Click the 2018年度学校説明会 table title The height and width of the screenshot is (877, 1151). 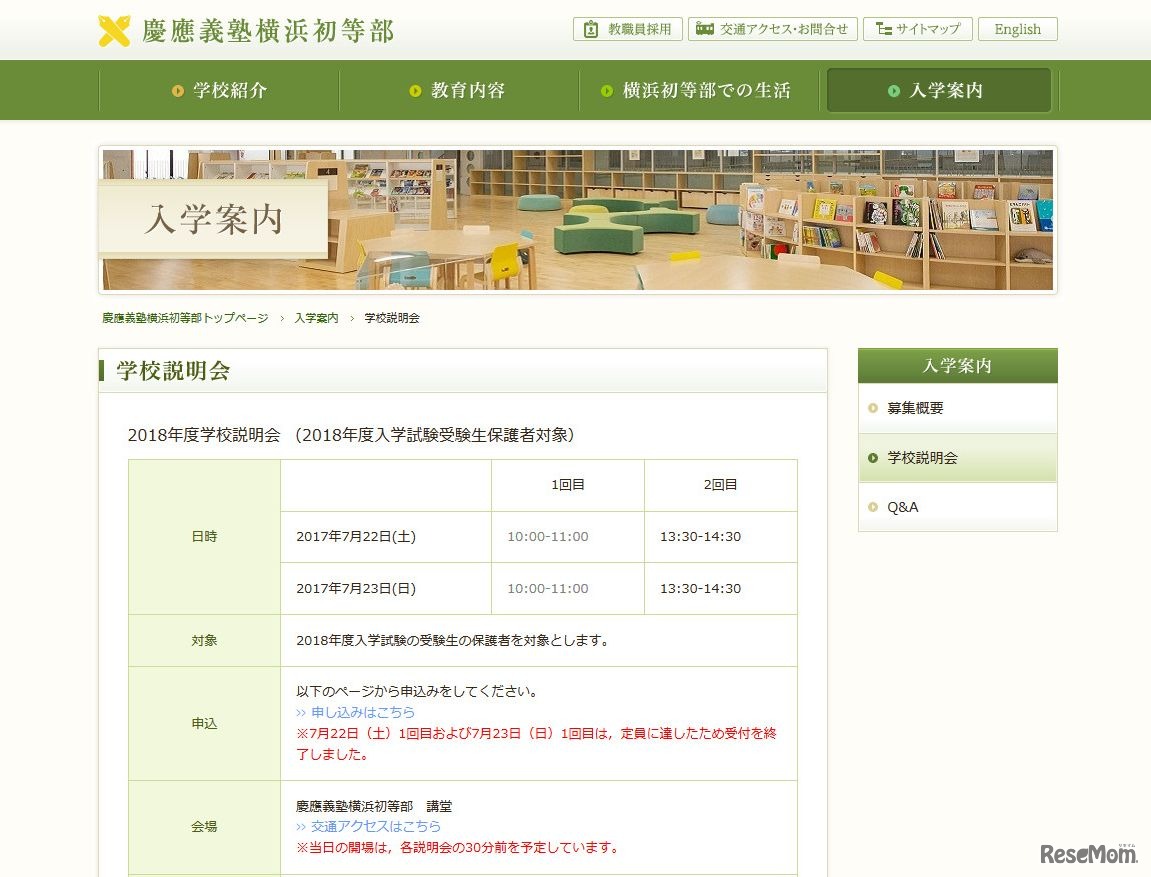click(x=351, y=435)
